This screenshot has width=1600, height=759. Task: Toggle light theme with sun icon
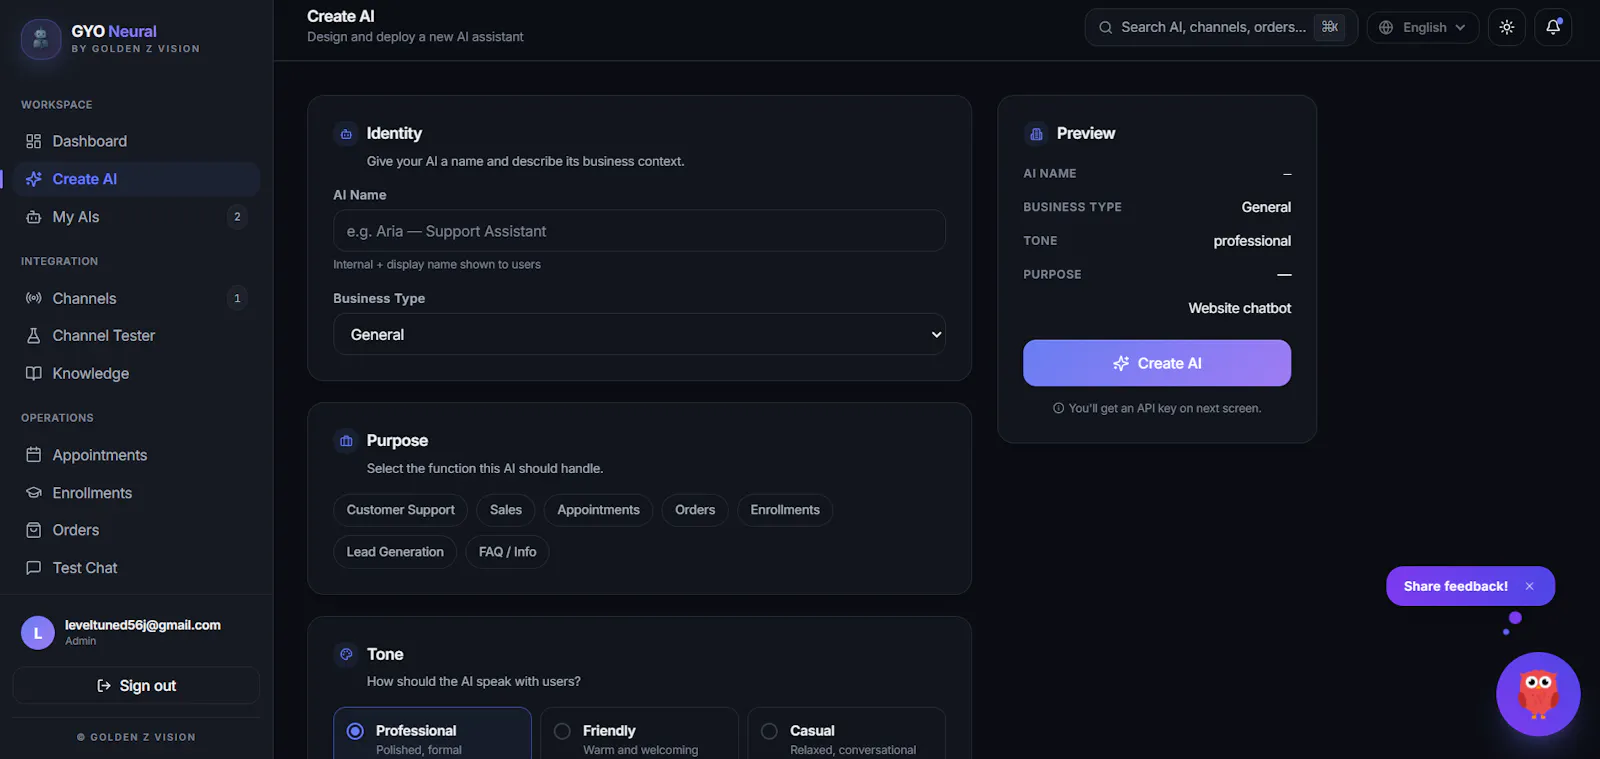[x=1507, y=27]
